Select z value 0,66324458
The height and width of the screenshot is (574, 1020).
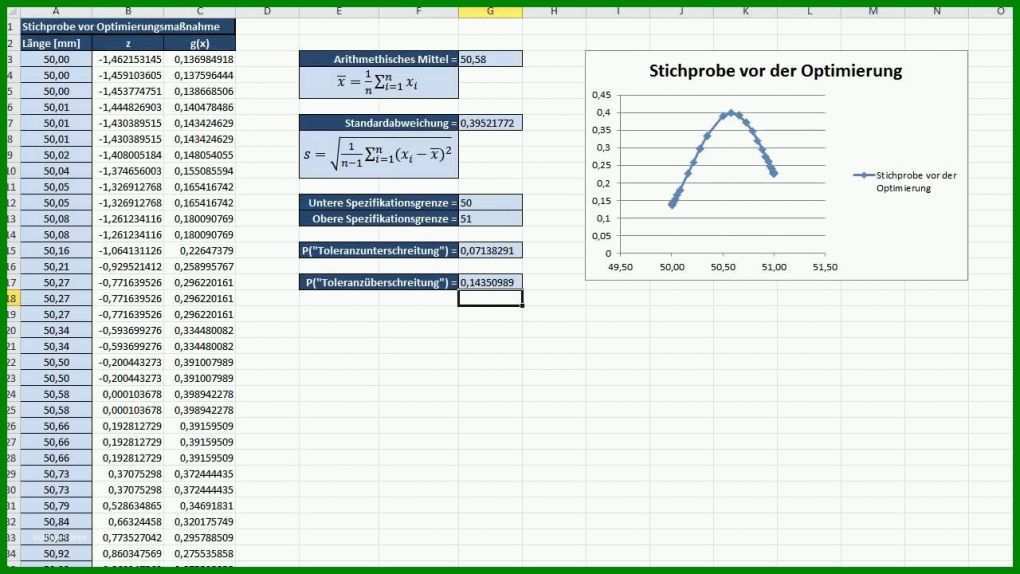click(128, 521)
